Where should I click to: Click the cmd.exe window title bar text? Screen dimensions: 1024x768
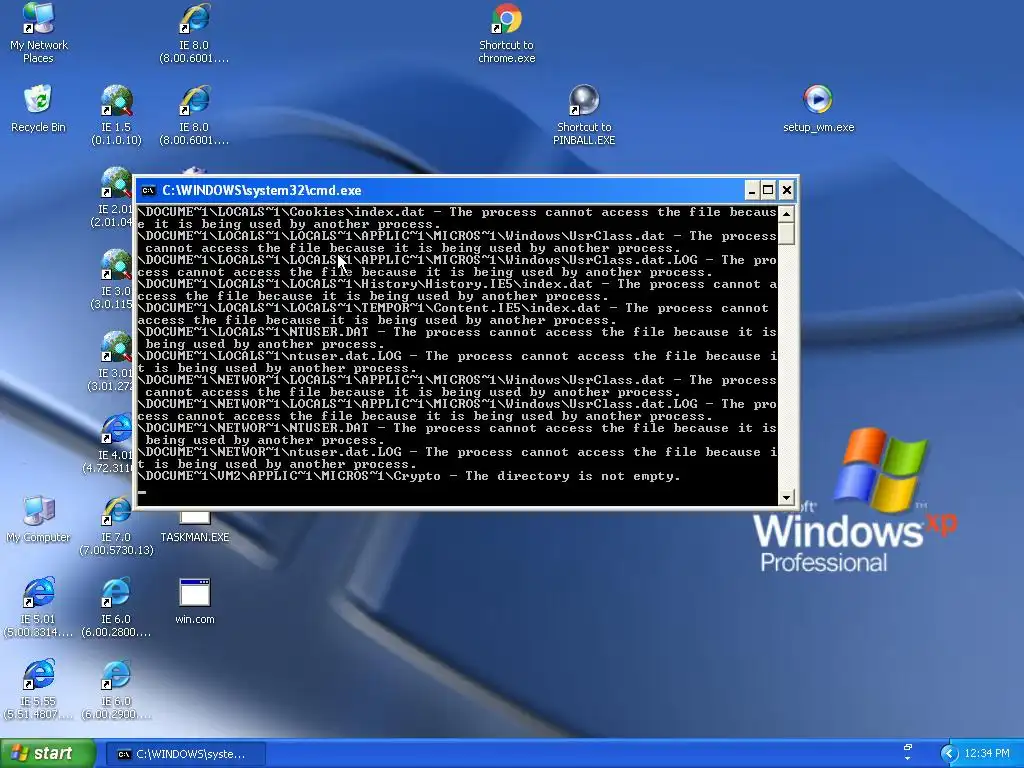point(262,190)
